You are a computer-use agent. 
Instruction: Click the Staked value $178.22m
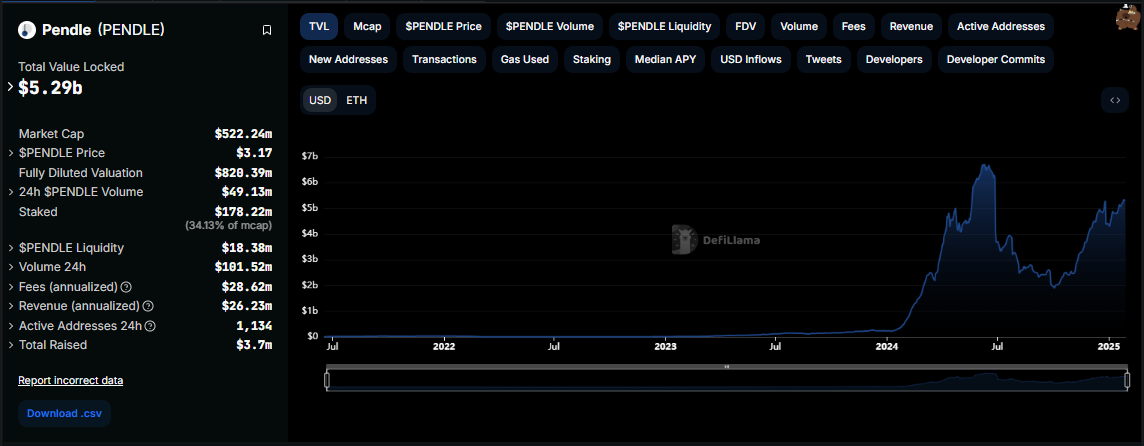pyautogui.click(x=244, y=212)
